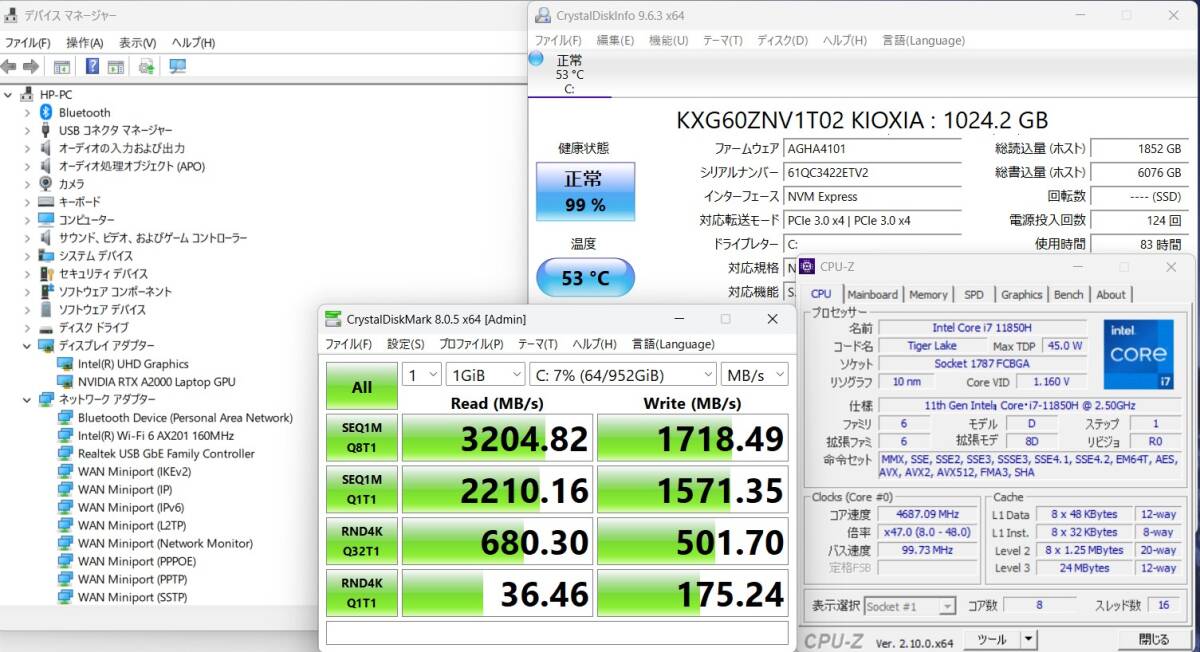1200x652 pixels.
Task: Click the セキュリティ デバイス icon
Action: [46, 274]
